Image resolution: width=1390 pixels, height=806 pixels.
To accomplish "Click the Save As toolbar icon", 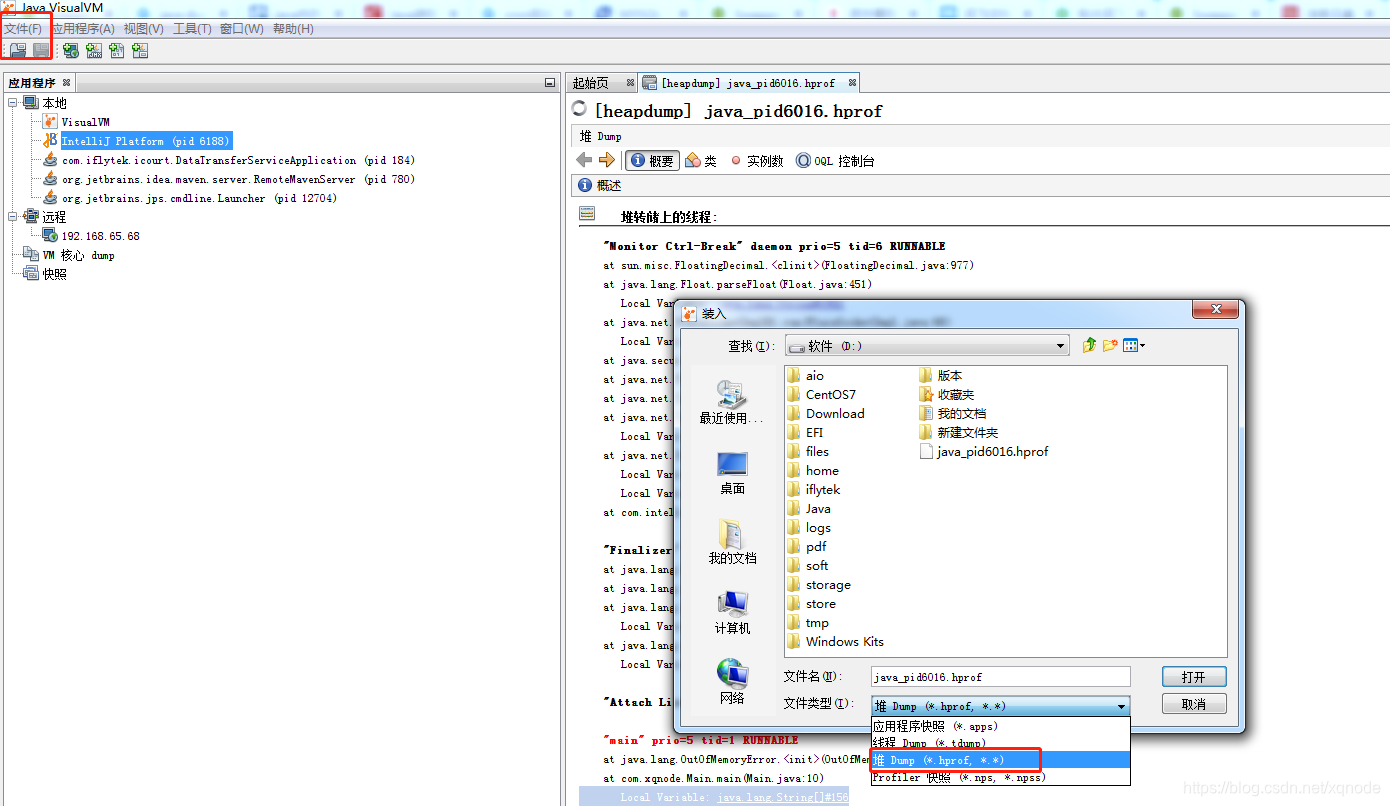I will 41,50.
